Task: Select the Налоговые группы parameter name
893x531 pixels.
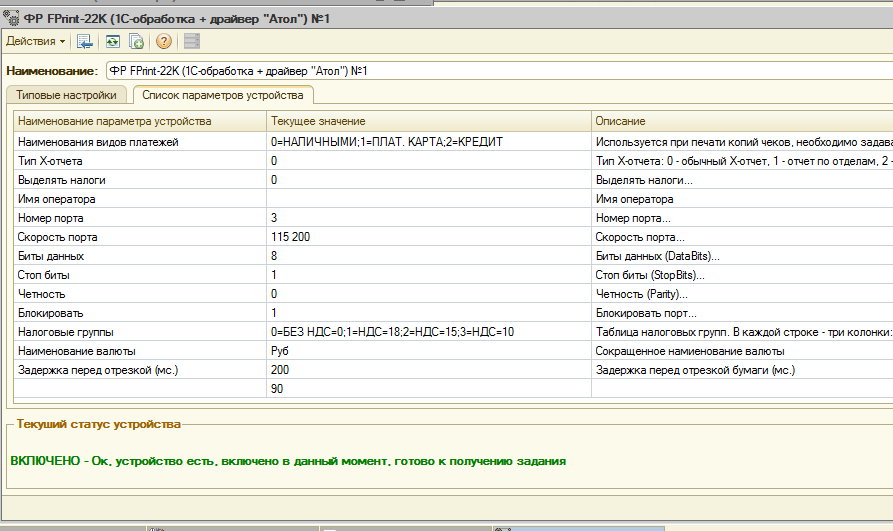Action: pyautogui.click(x=65, y=332)
